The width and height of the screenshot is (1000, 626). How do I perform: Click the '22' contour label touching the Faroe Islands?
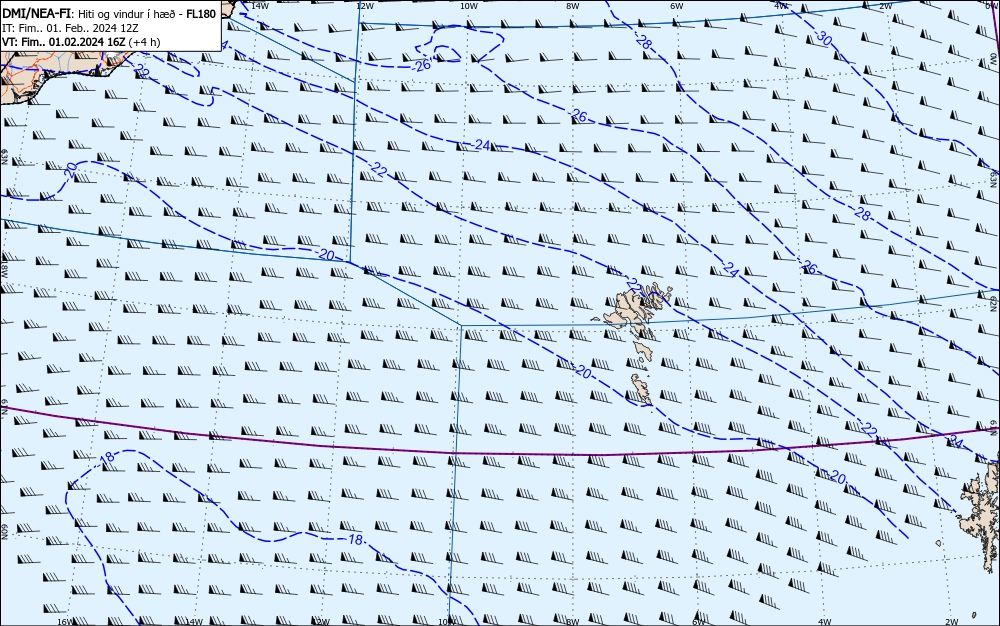(x=634, y=284)
